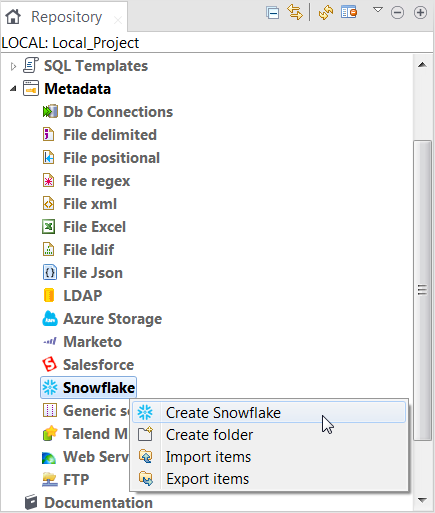
Task: Click the File ldif icon
Action: point(49,249)
